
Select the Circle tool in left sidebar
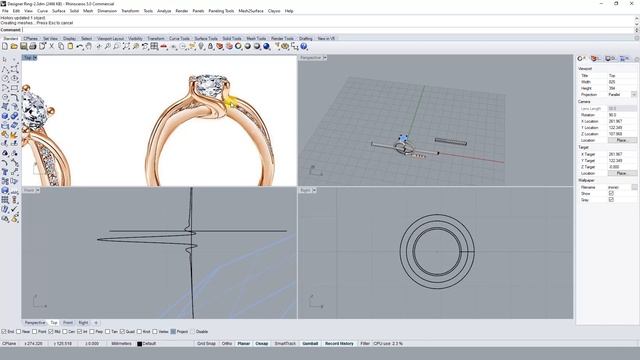[5, 78]
